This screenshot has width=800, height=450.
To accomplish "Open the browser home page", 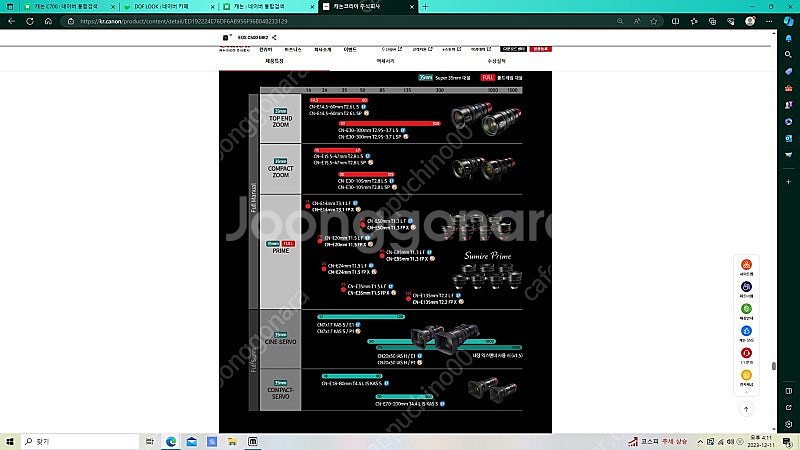I will (x=48, y=21).
